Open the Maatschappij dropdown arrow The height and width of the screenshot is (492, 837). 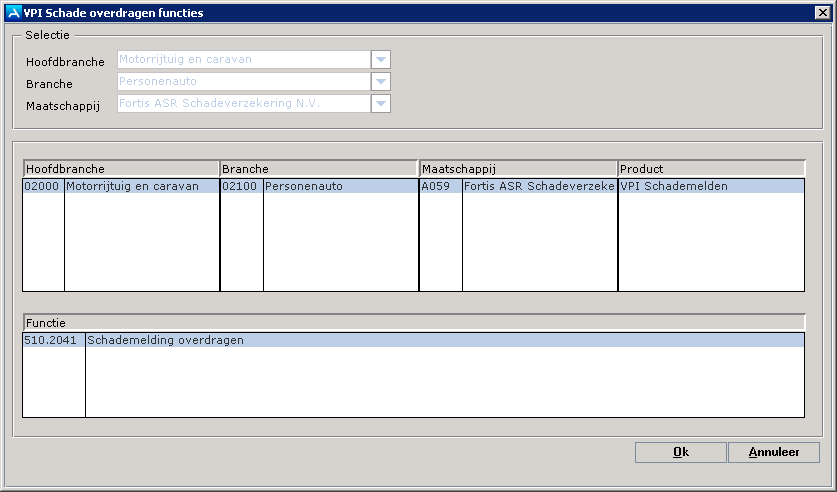tap(380, 104)
